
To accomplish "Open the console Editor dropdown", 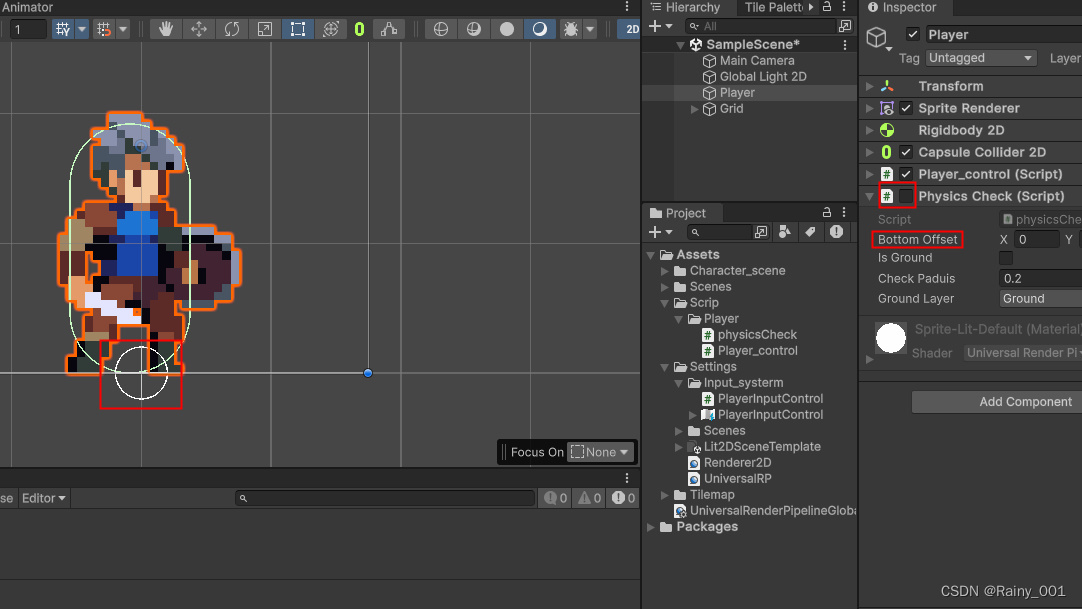I will point(43,498).
